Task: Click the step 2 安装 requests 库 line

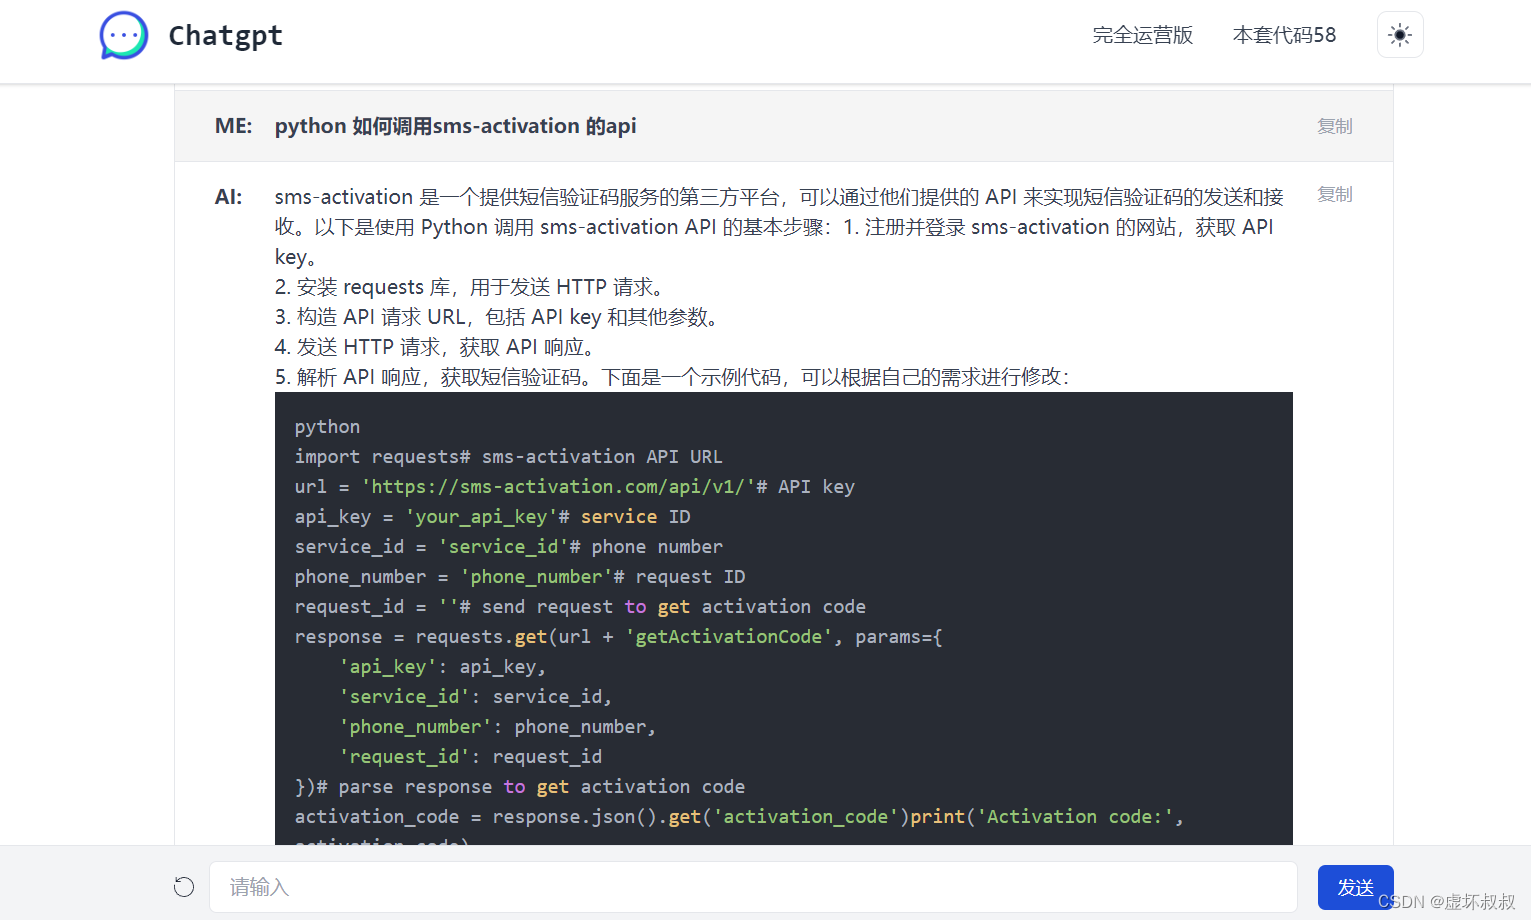Action: click(x=470, y=287)
